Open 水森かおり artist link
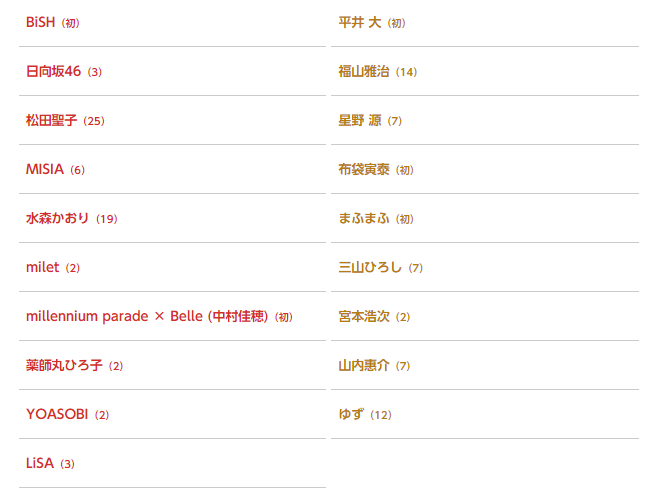The width and height of the screenshot is (660, 495). (57, 218)
